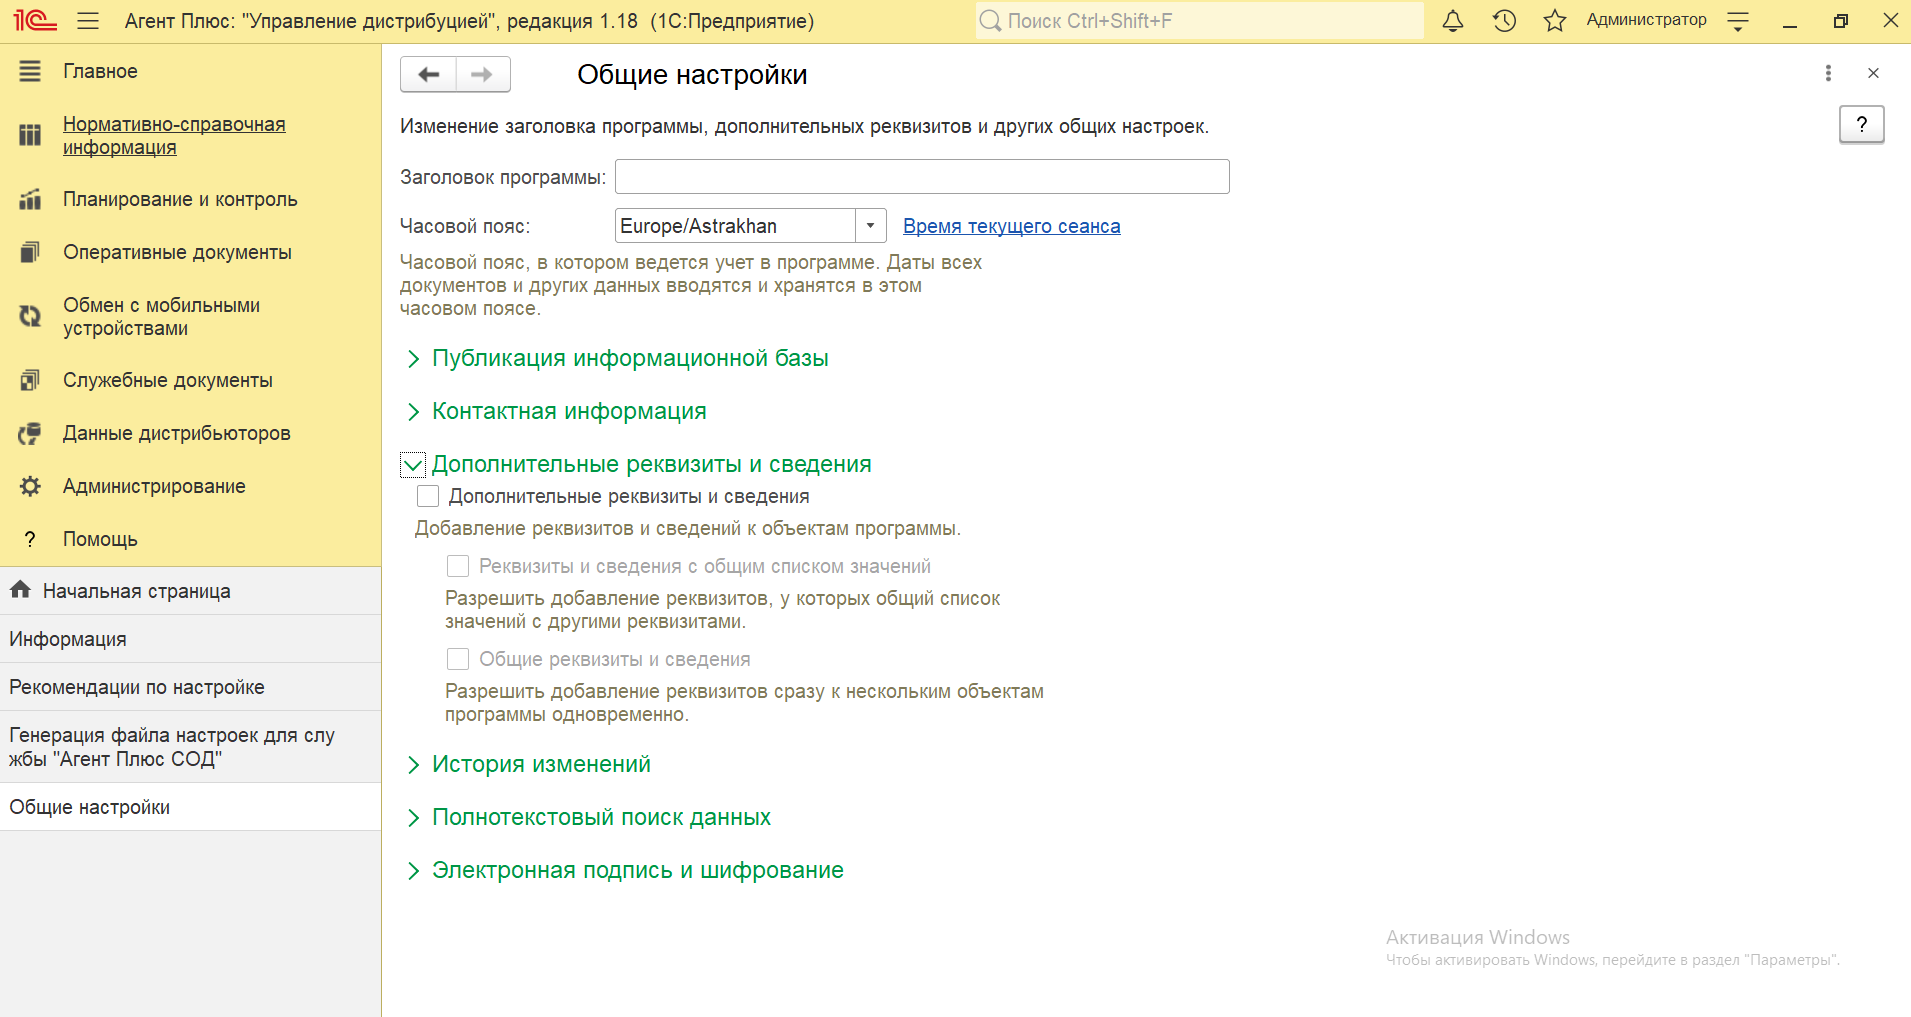The width and height of the screenshot is (1911, 1017).
Task: Click the home icon of Начальная страница
Action: coord(20,590)
